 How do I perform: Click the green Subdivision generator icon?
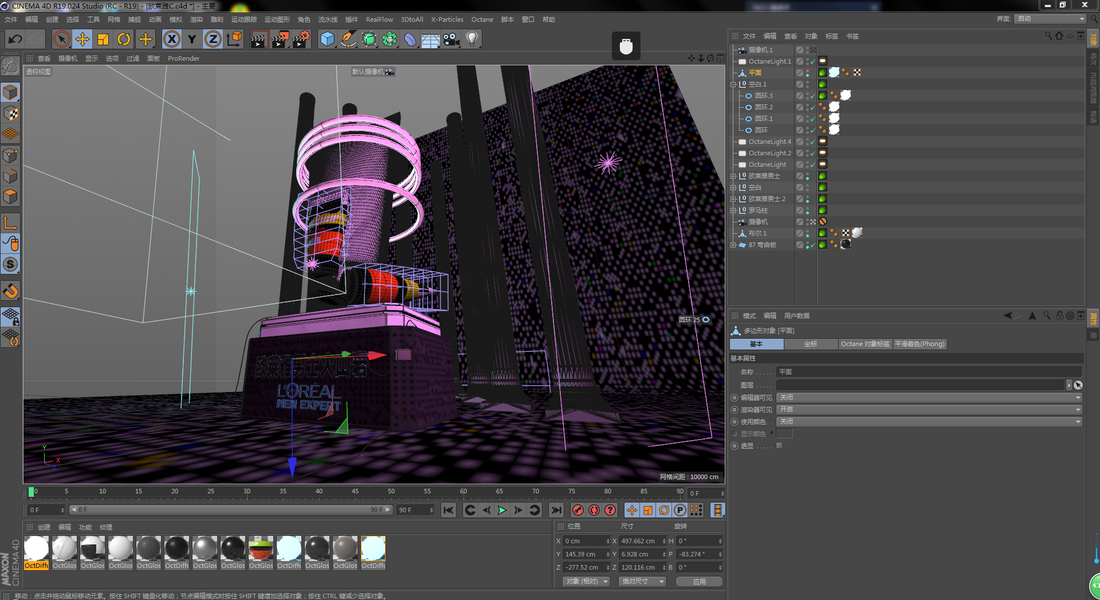[369, 39]
